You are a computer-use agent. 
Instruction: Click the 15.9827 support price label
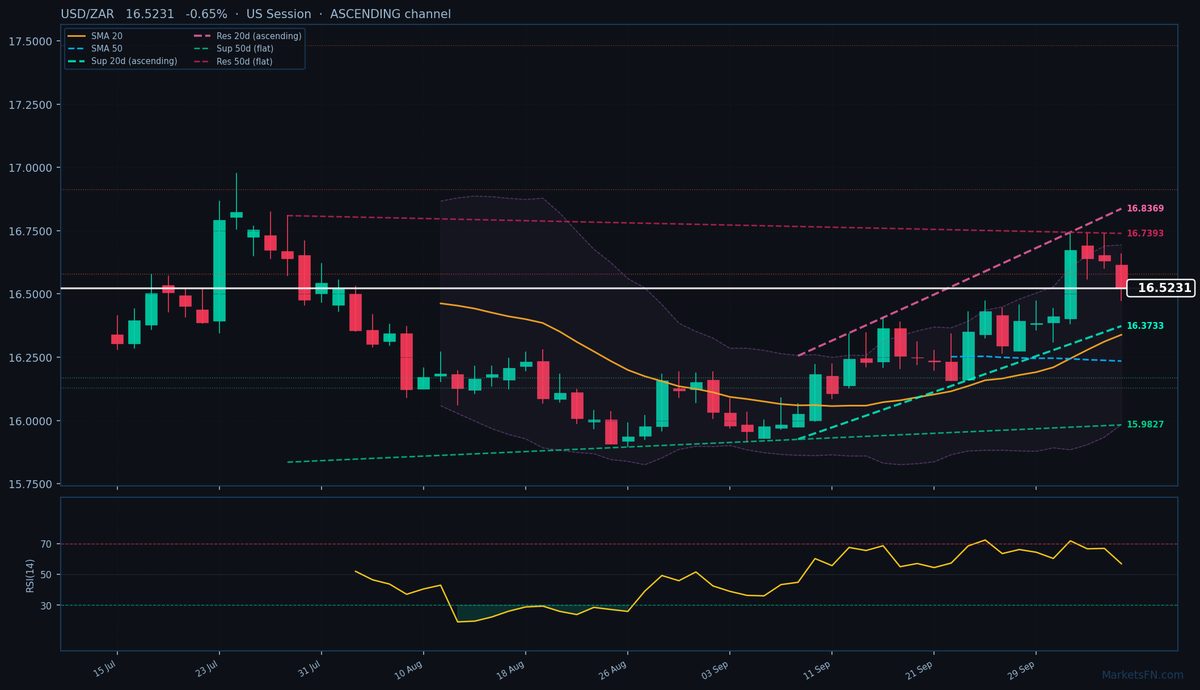click(x=1145, y=424)
